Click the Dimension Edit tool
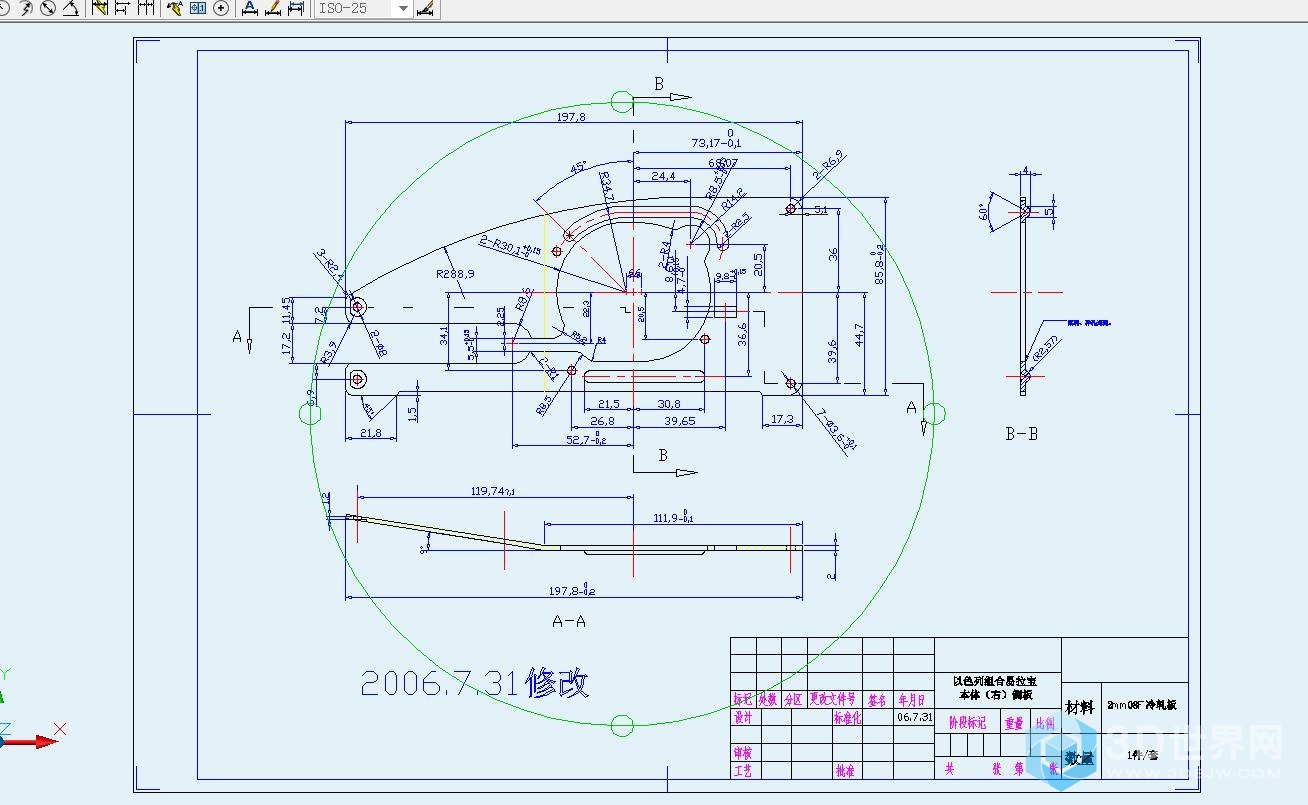This screenshot has width=1308, height=805. coord(249,8)
